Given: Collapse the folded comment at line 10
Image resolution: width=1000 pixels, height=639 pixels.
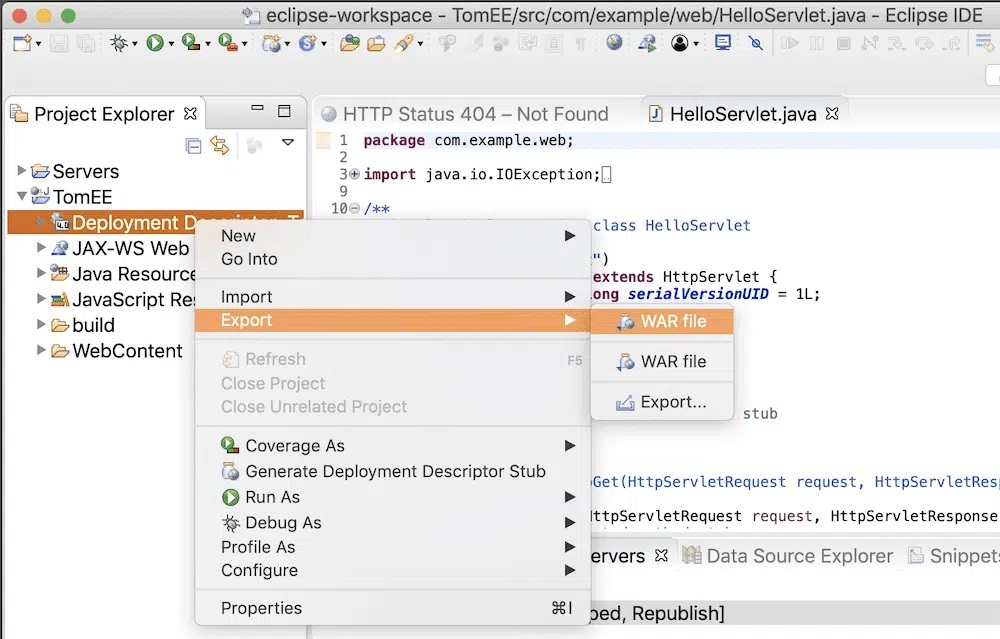Looking at the screenshot, I should pyautogui.click(x=354, y=209).
